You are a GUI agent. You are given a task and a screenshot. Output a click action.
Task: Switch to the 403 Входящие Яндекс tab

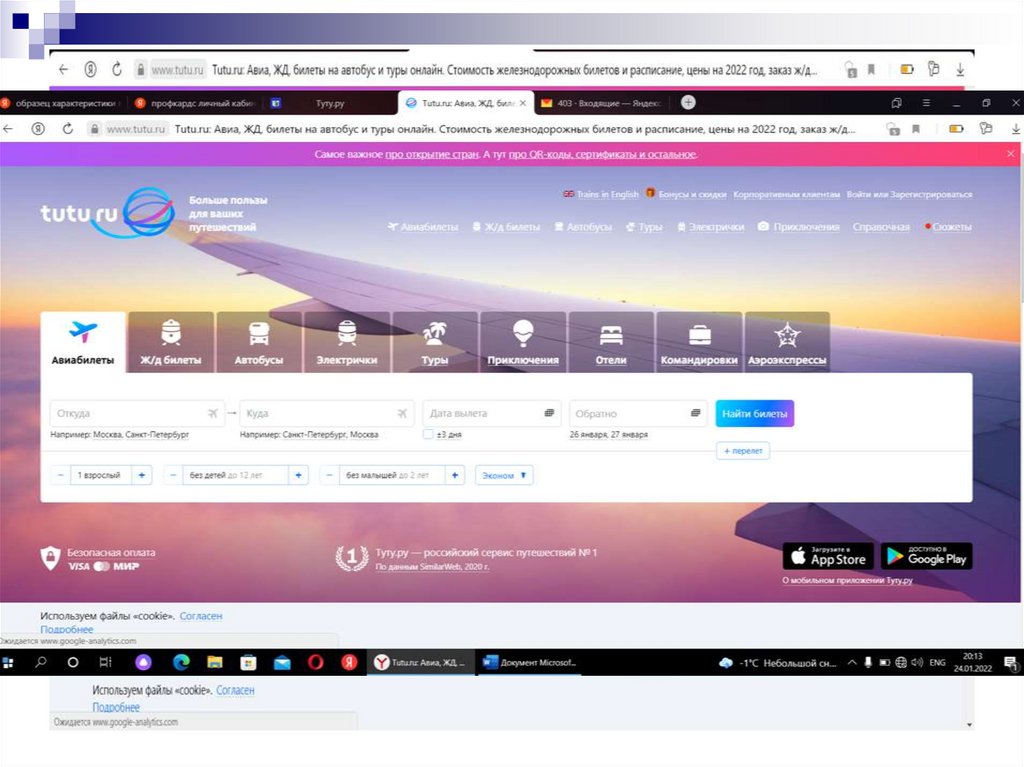(601, 103)
